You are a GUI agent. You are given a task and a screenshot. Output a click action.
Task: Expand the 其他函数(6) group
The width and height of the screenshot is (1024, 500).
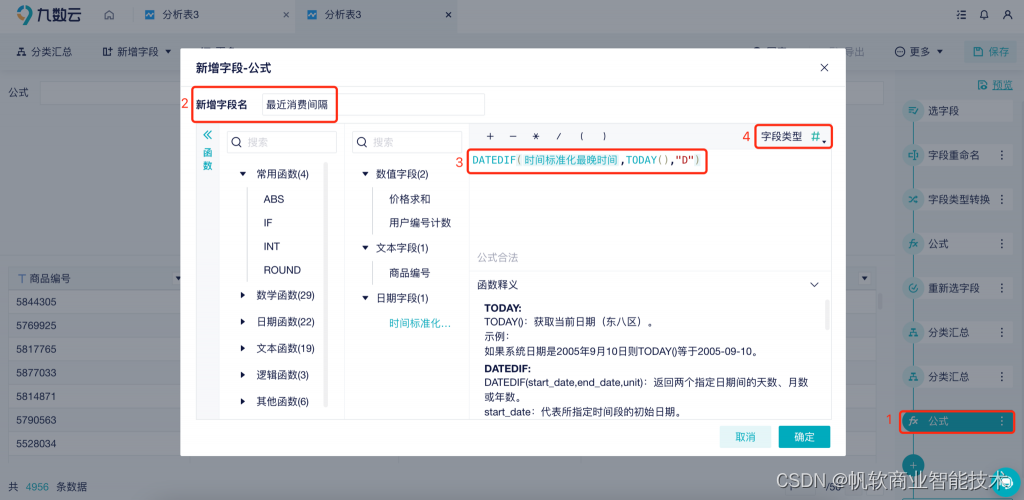point(243,401)
